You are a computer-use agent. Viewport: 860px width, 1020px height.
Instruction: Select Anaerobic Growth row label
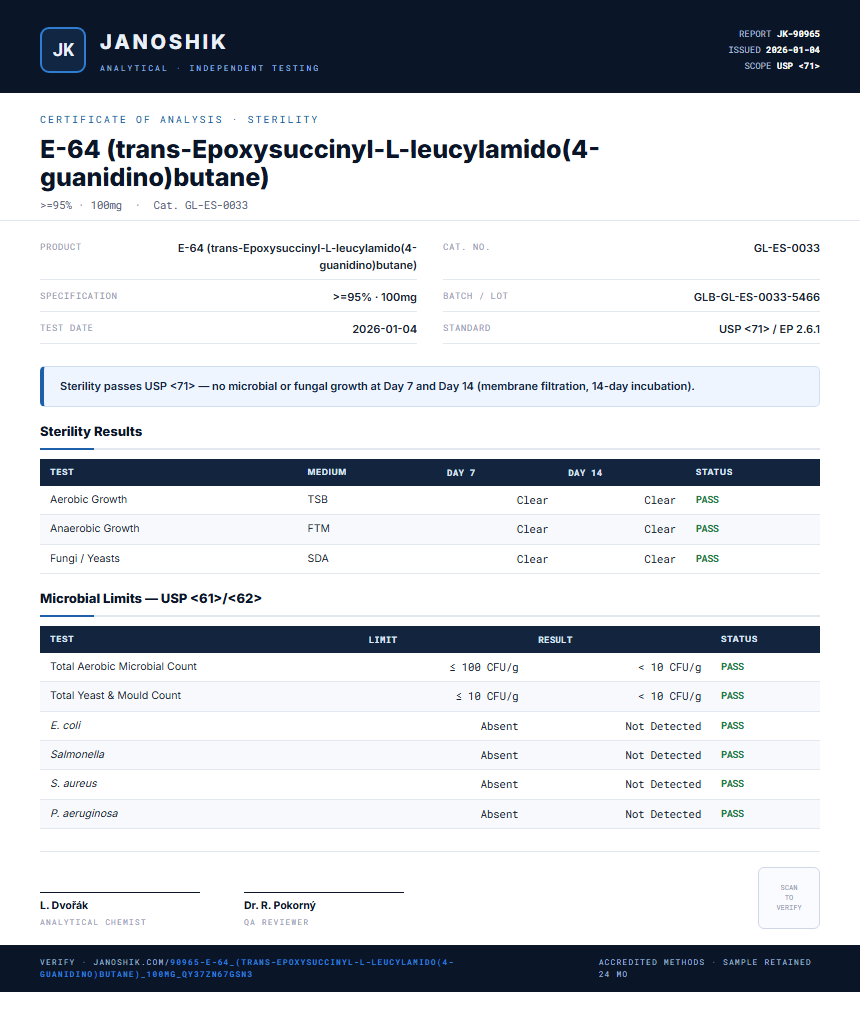point(94,529)
